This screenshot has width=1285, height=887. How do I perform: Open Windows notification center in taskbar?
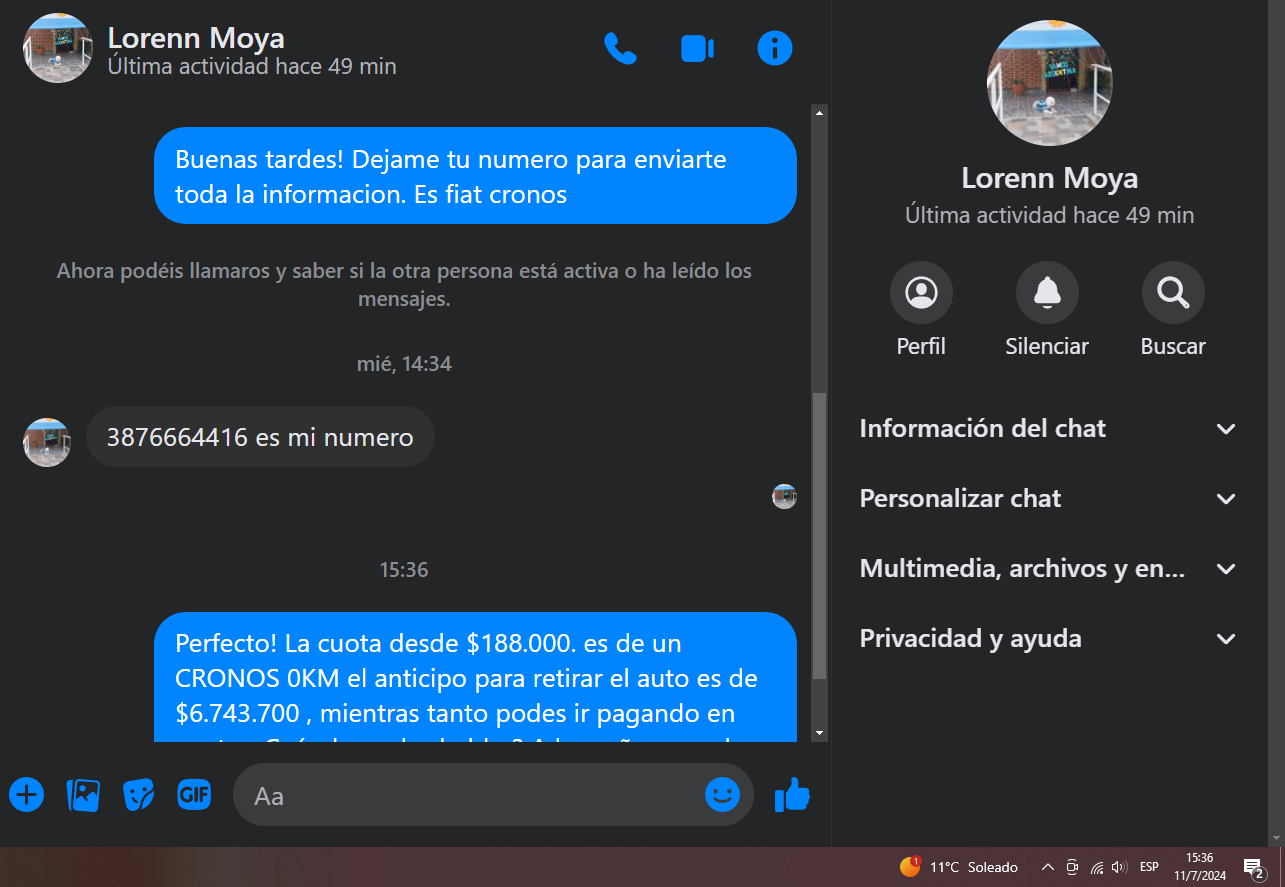[1253, 867]
